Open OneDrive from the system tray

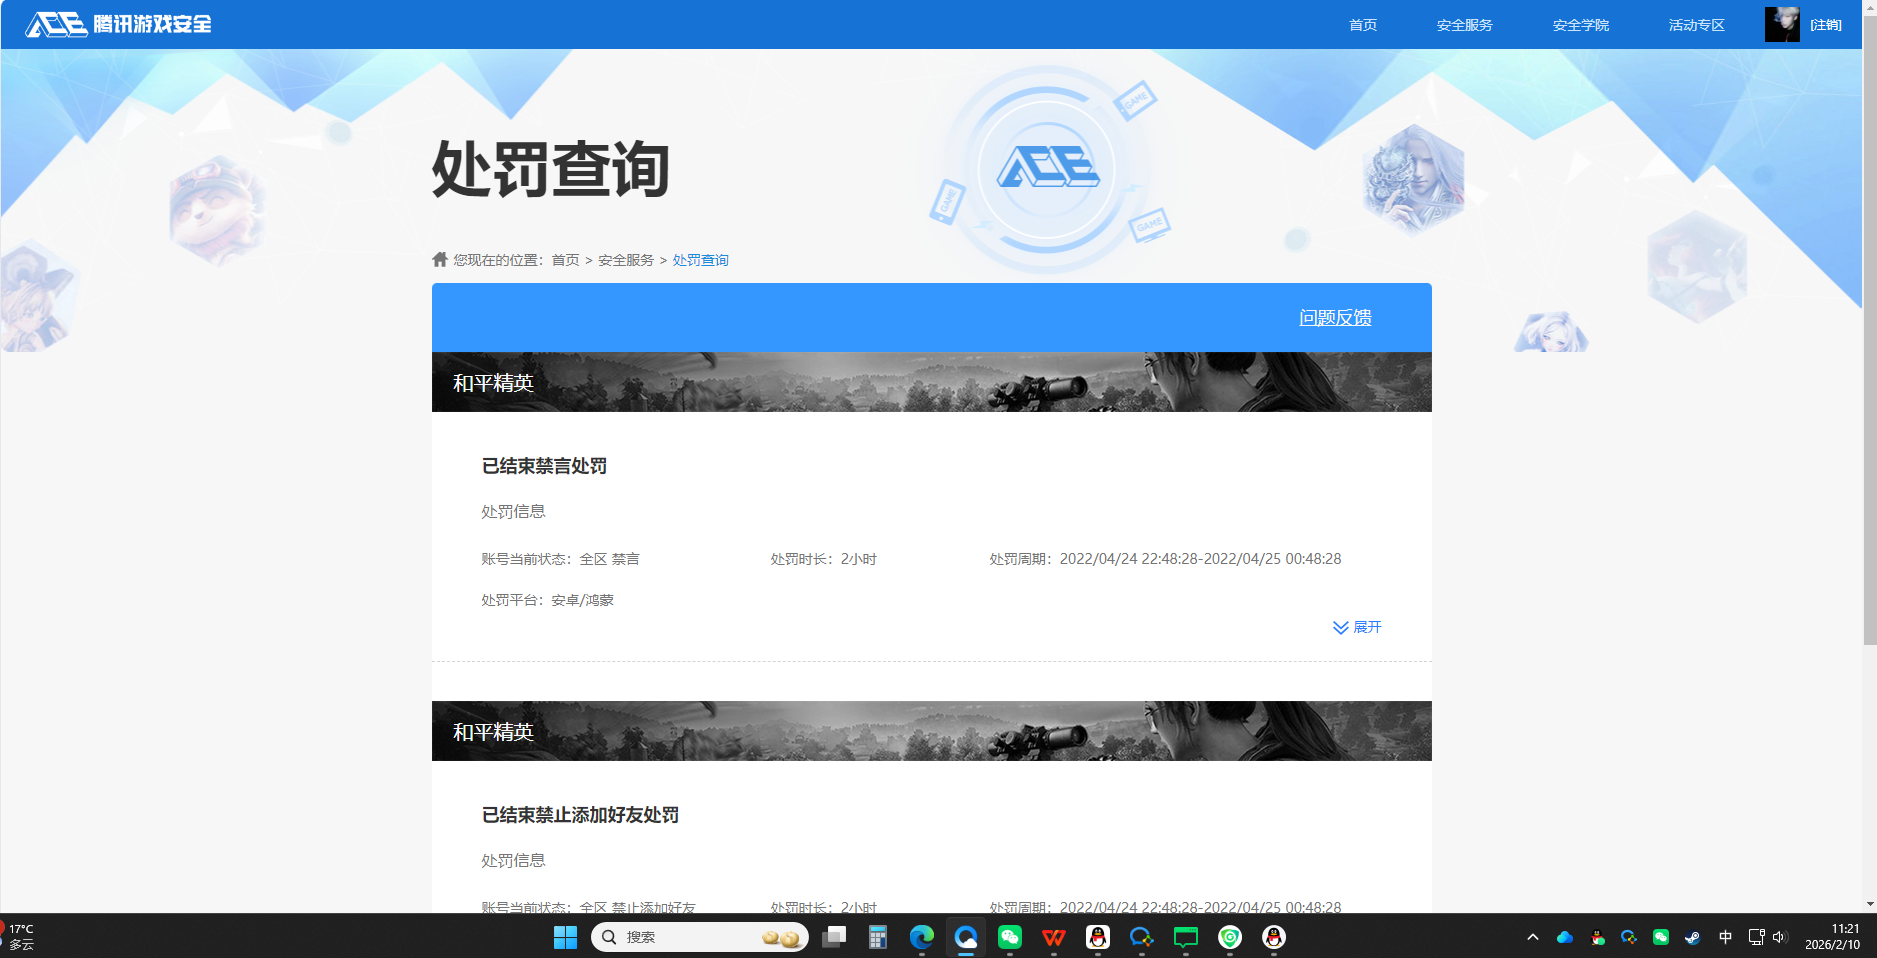pyautogui.click(x=1564, y=937)
